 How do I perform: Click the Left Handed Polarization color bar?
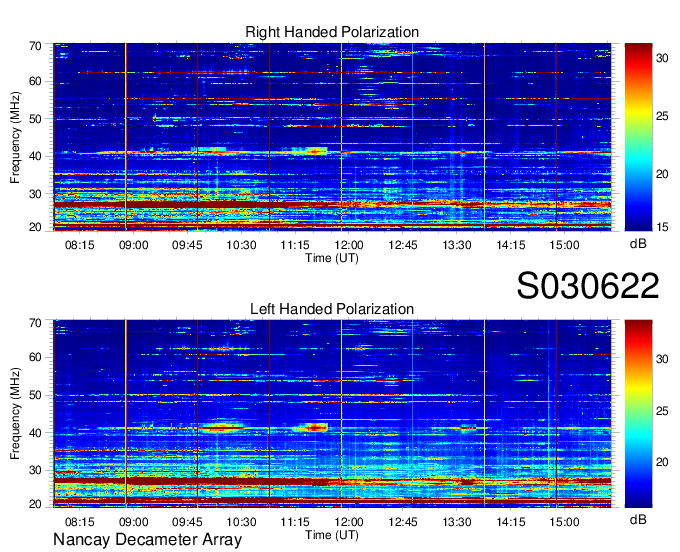(x=638, y=414)
